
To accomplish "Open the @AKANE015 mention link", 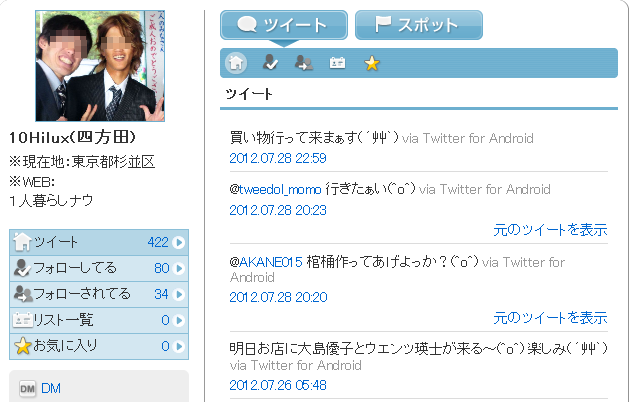I will click(x=266, y=262).
